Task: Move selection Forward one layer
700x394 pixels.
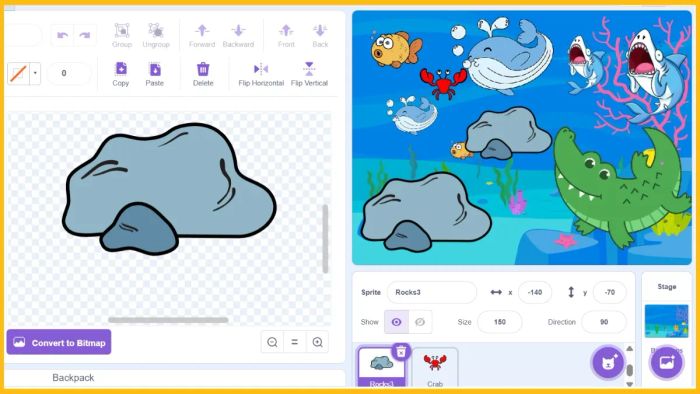Action: click(202, 36)
